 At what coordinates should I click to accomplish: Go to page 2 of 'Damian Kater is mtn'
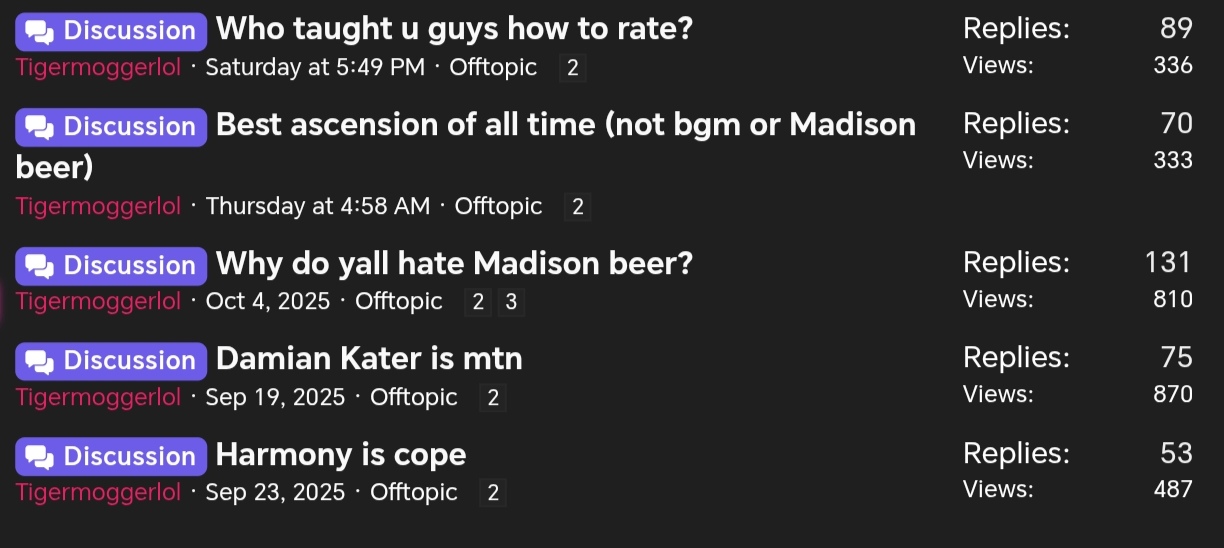(x=492, y=398)
